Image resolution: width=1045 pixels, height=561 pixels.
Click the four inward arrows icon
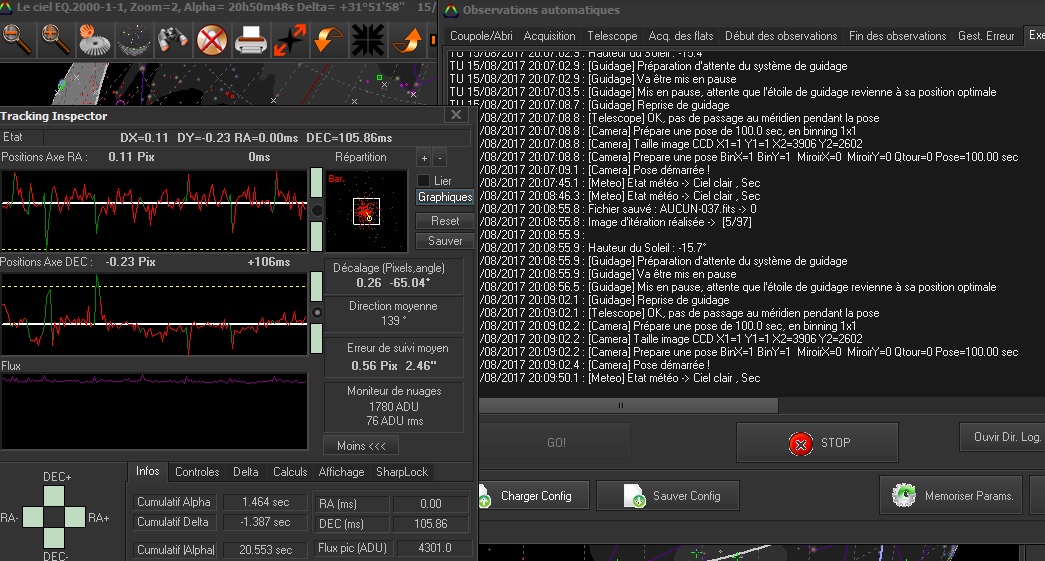click(368, 41)
